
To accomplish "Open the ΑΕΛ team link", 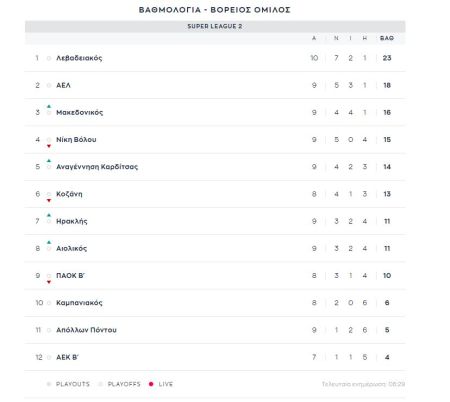I will point(63,85).
